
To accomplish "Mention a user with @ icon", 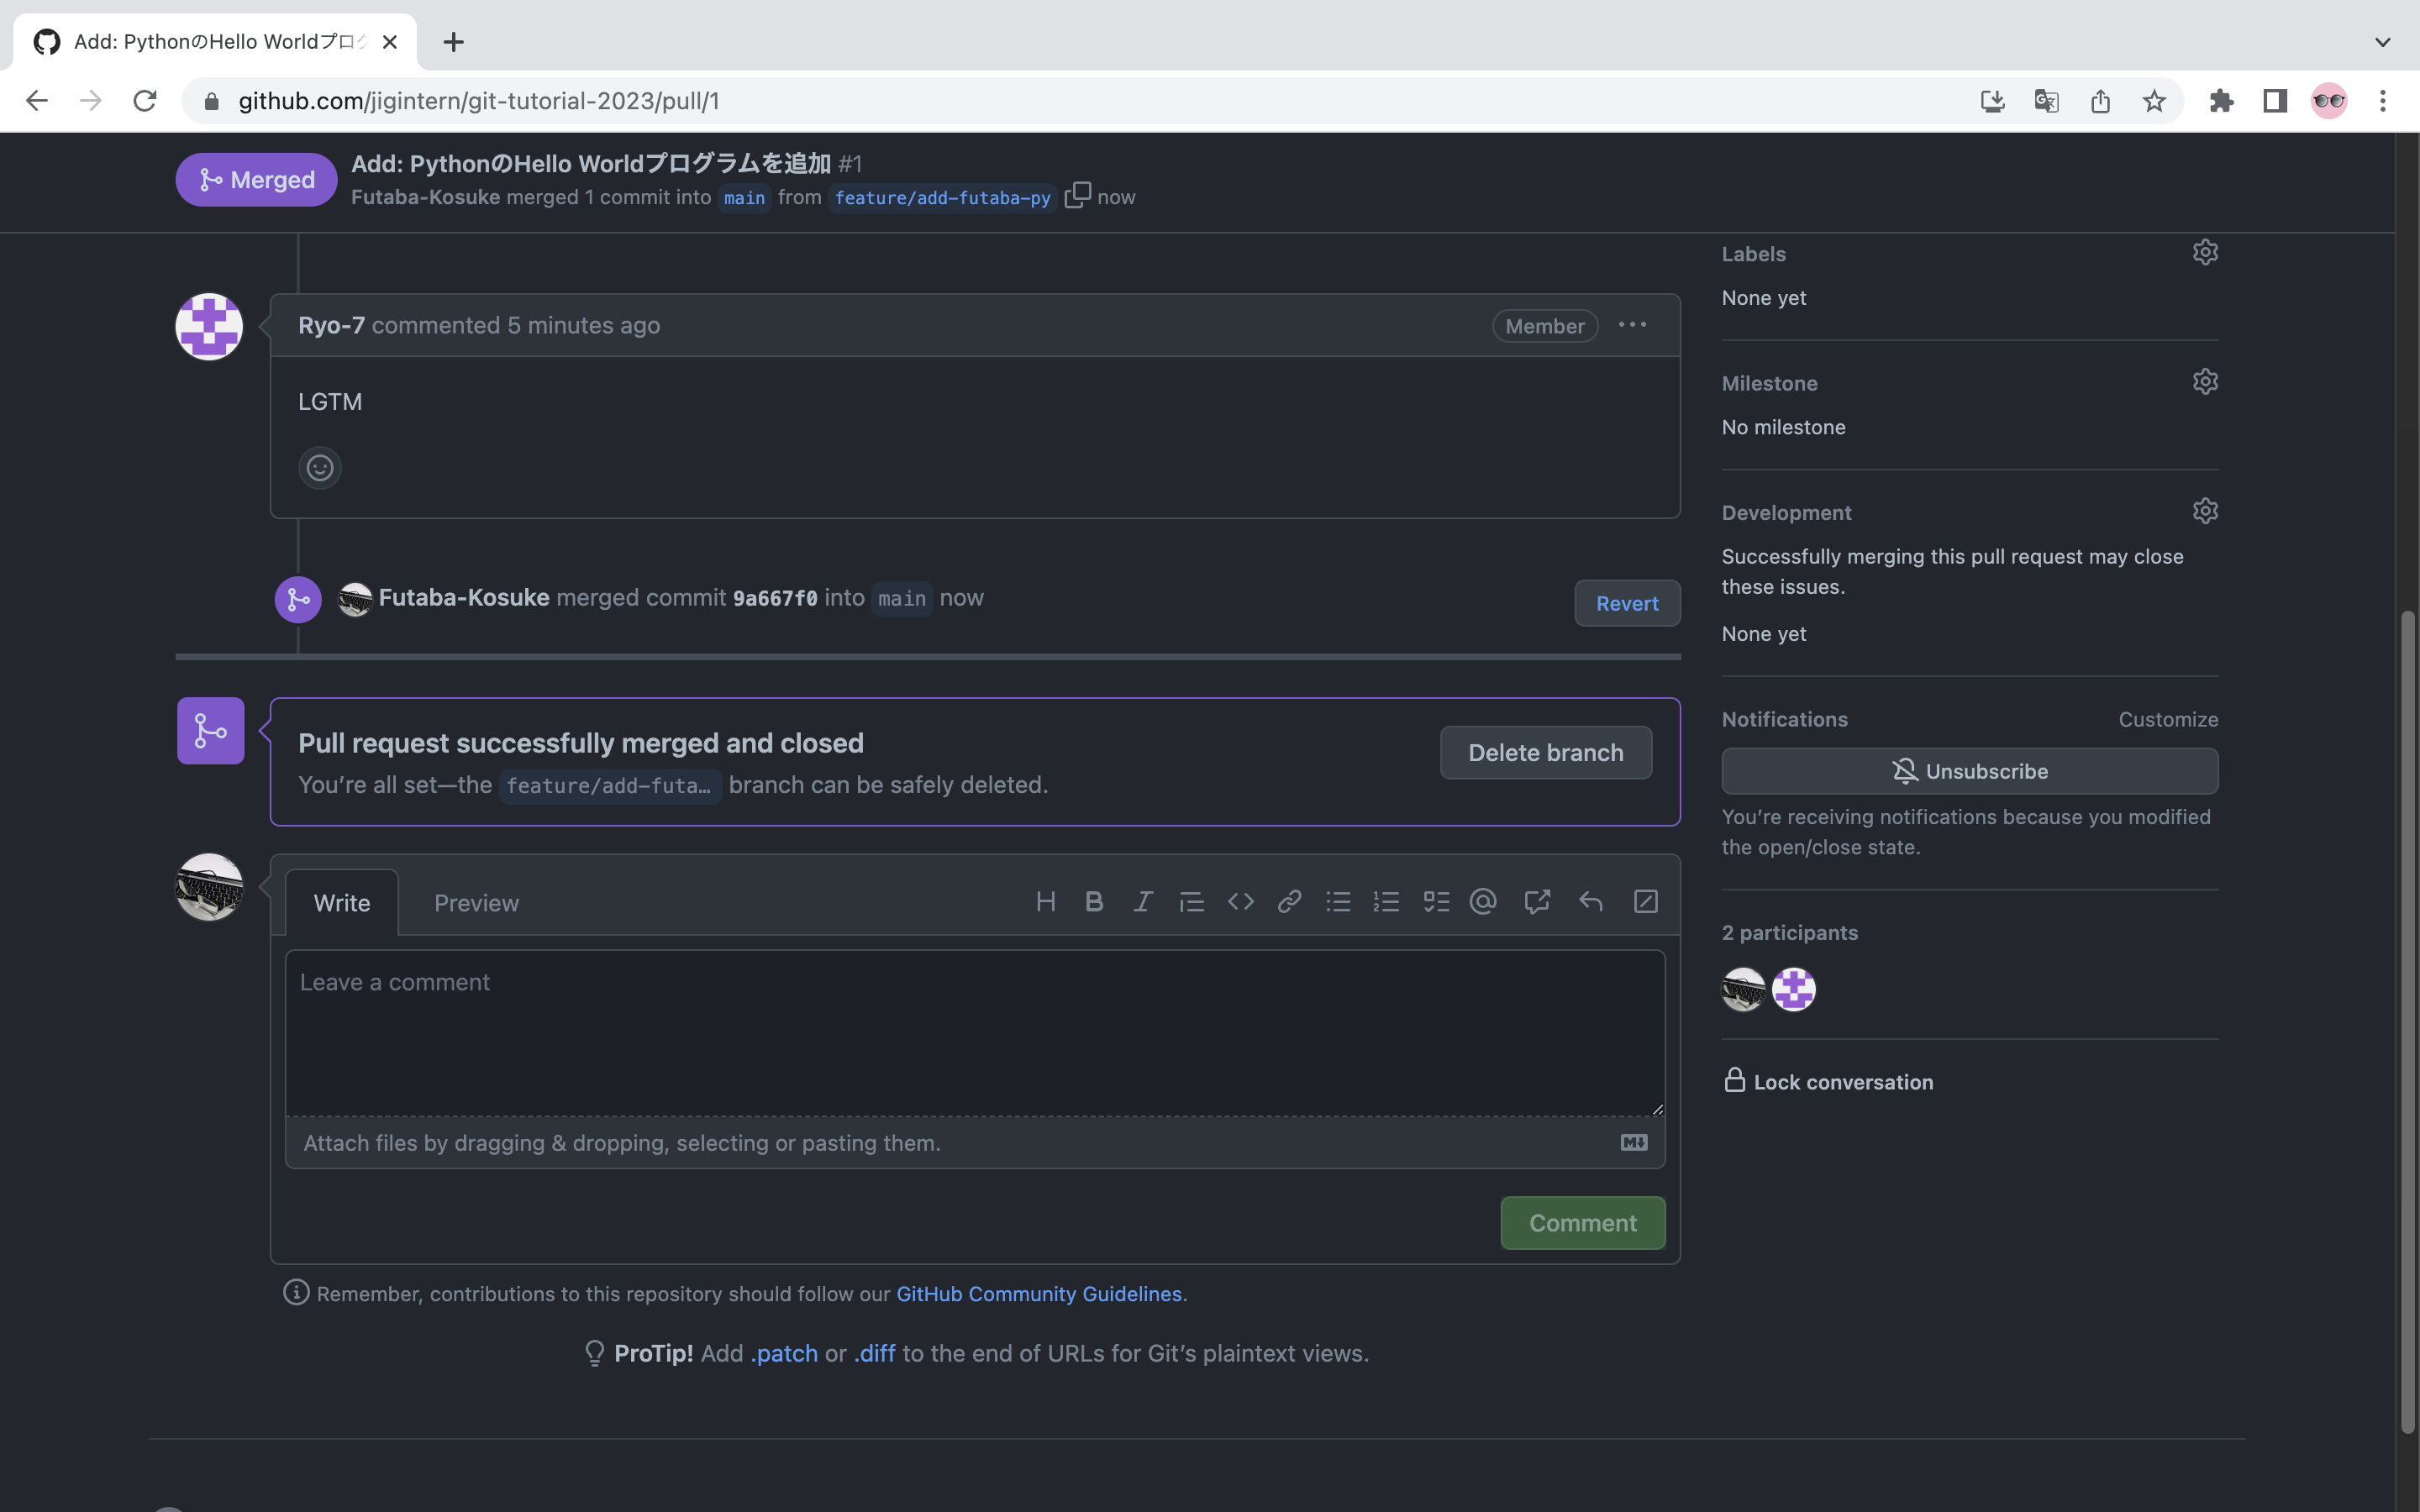I will [1483, 902].
